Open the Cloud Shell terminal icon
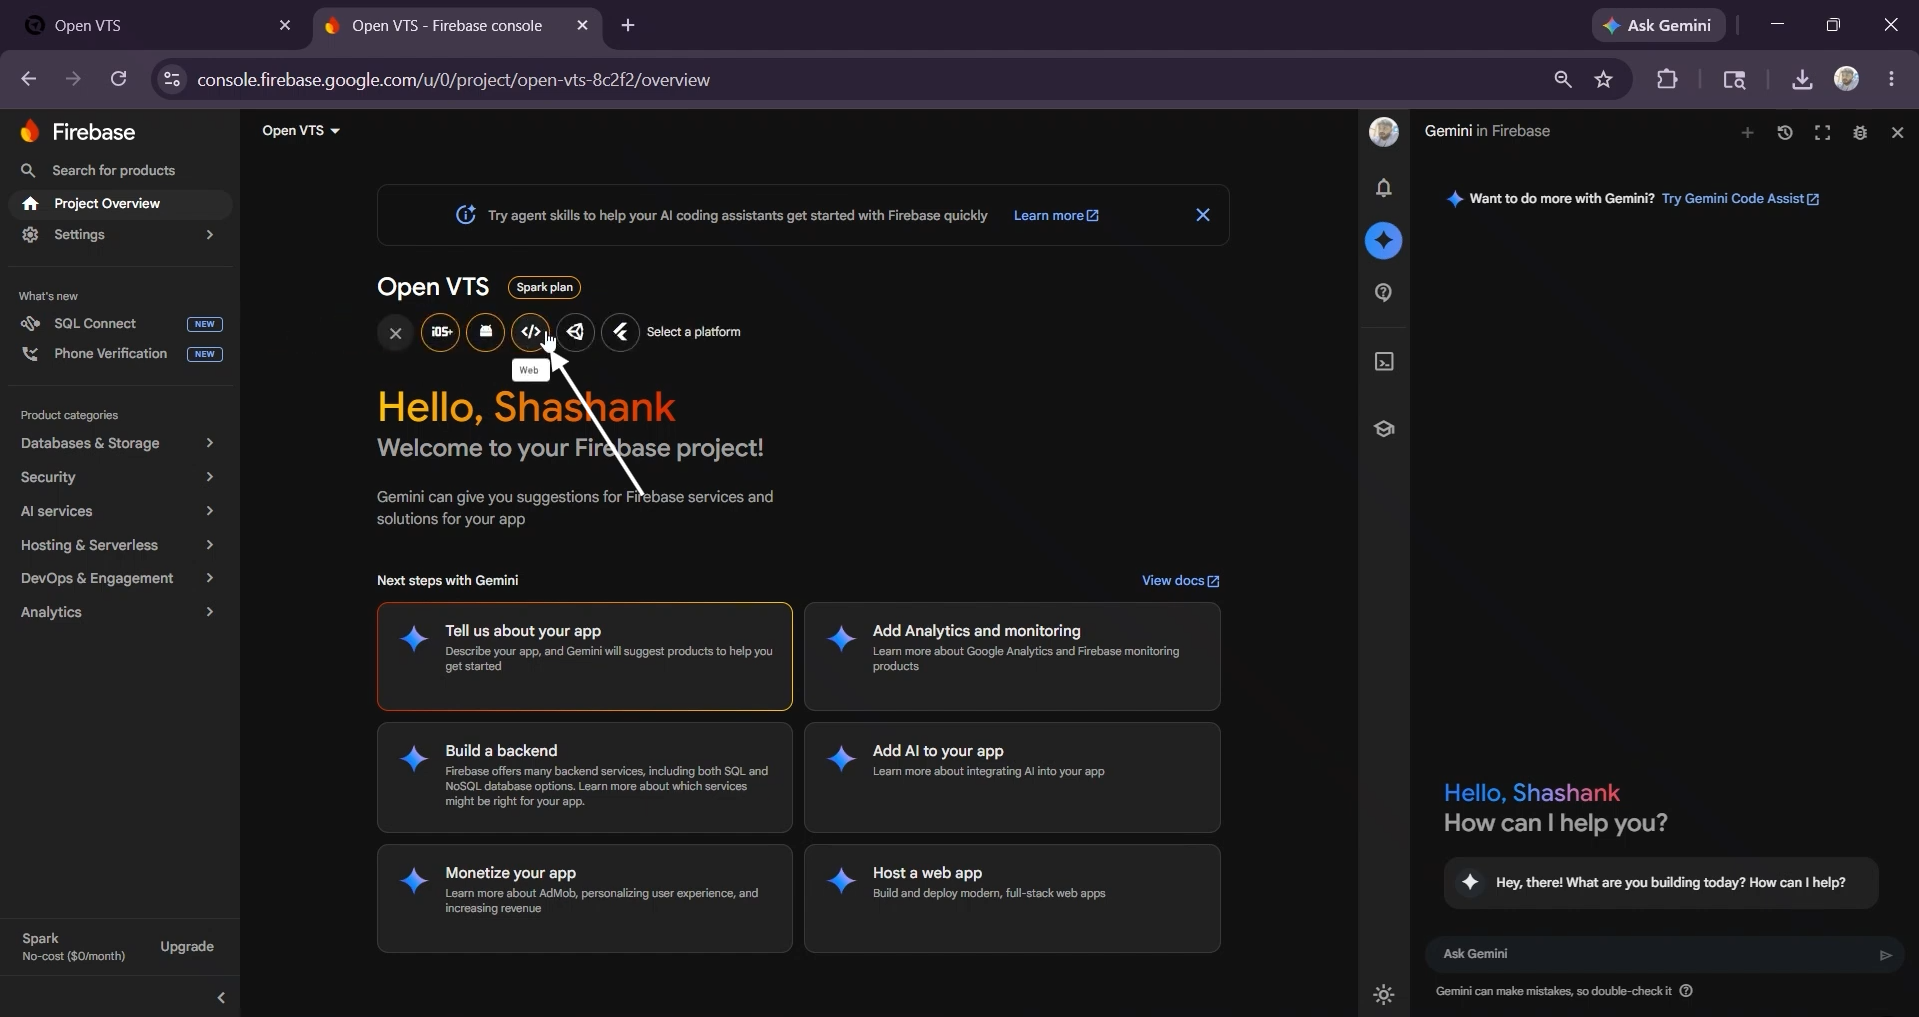Image resolution: width=1919 pixels, height=1017 pixels. click(1384, 362)
